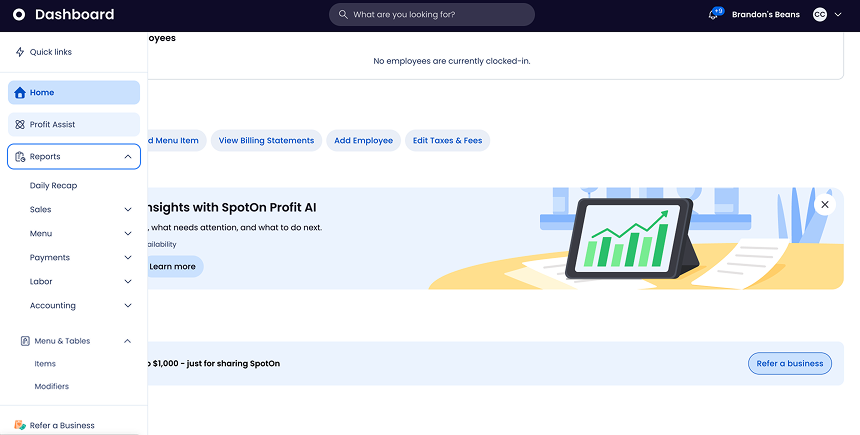Image resolution: width=860 pixels, height=435 pixels.
Task: Click the Sales label in Reports
Action: coord(41,210)
